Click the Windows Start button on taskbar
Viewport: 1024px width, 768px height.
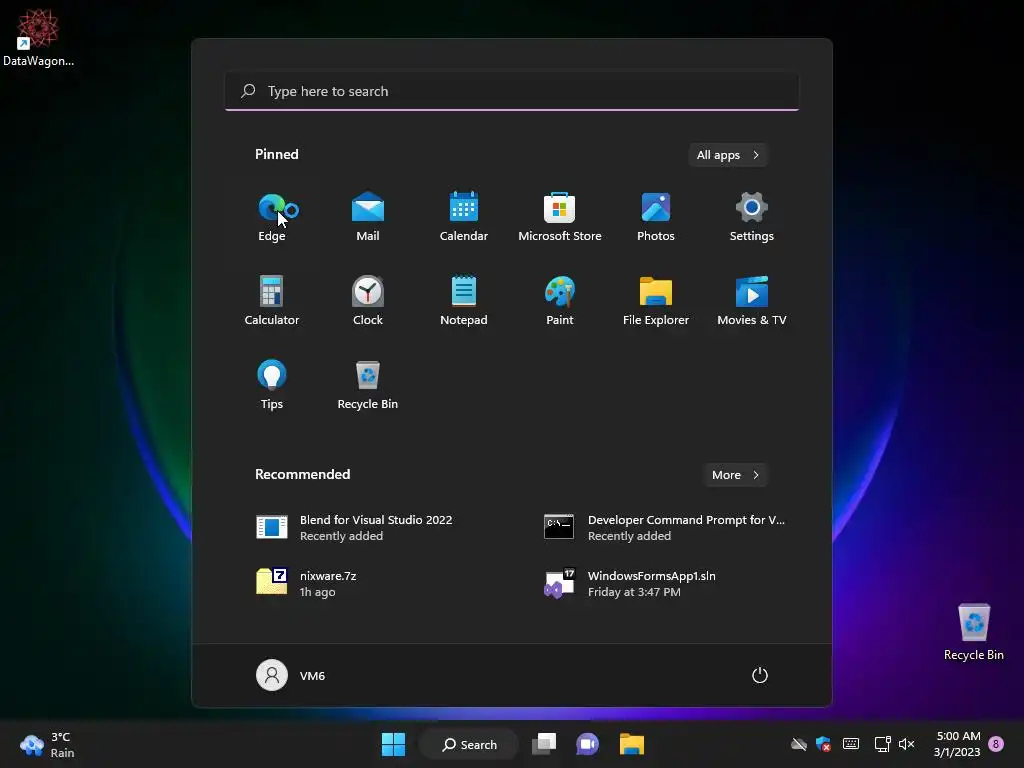tap(393, 744)
